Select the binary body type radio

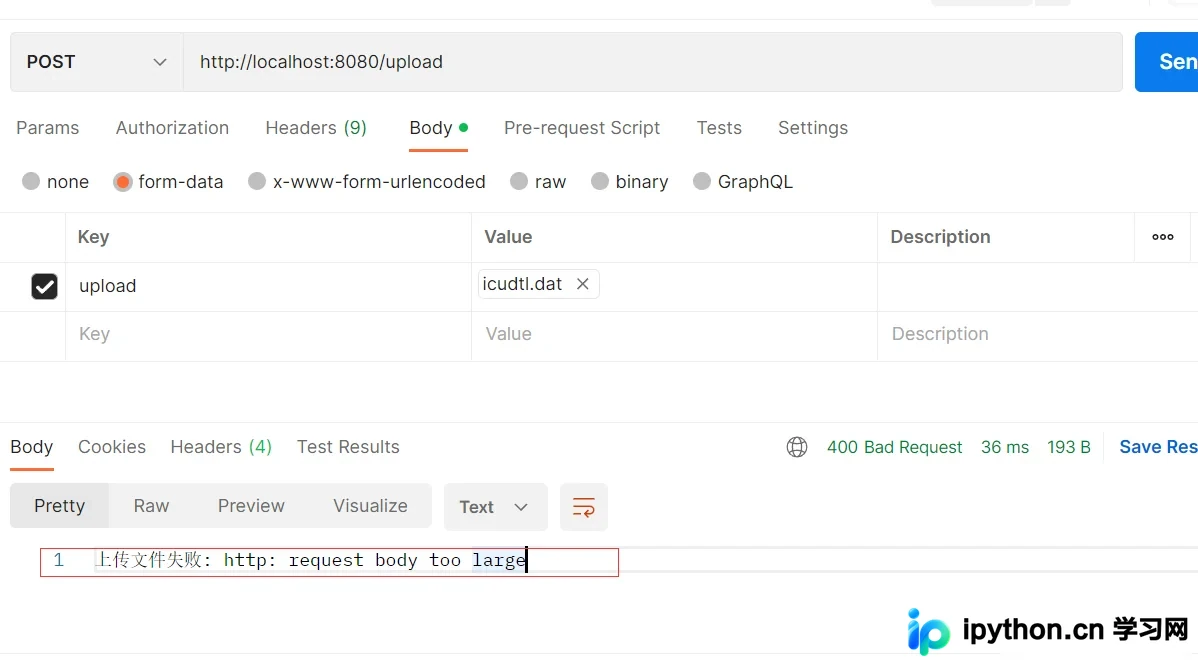coord(600,181)
